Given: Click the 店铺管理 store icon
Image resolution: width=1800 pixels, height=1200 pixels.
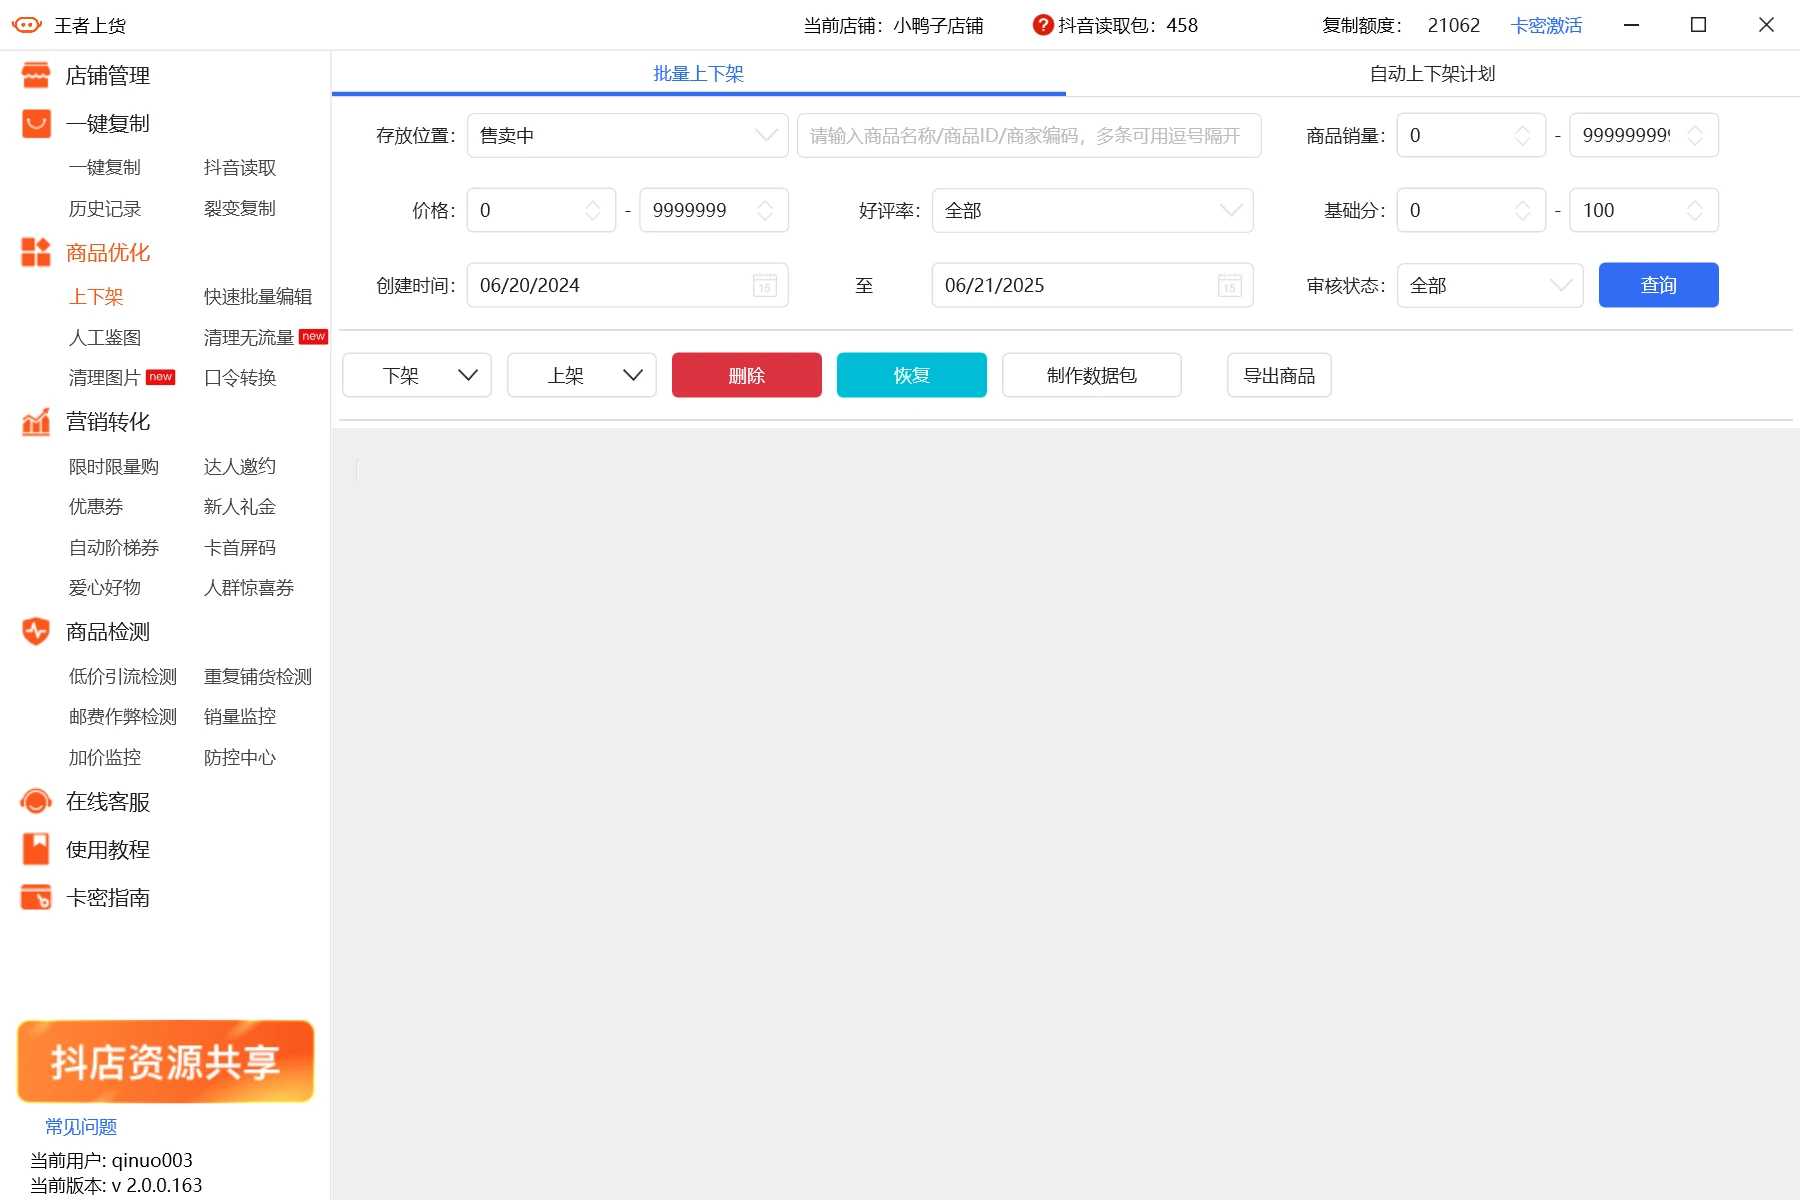Looking at the screenshot, I should [36, 75].
